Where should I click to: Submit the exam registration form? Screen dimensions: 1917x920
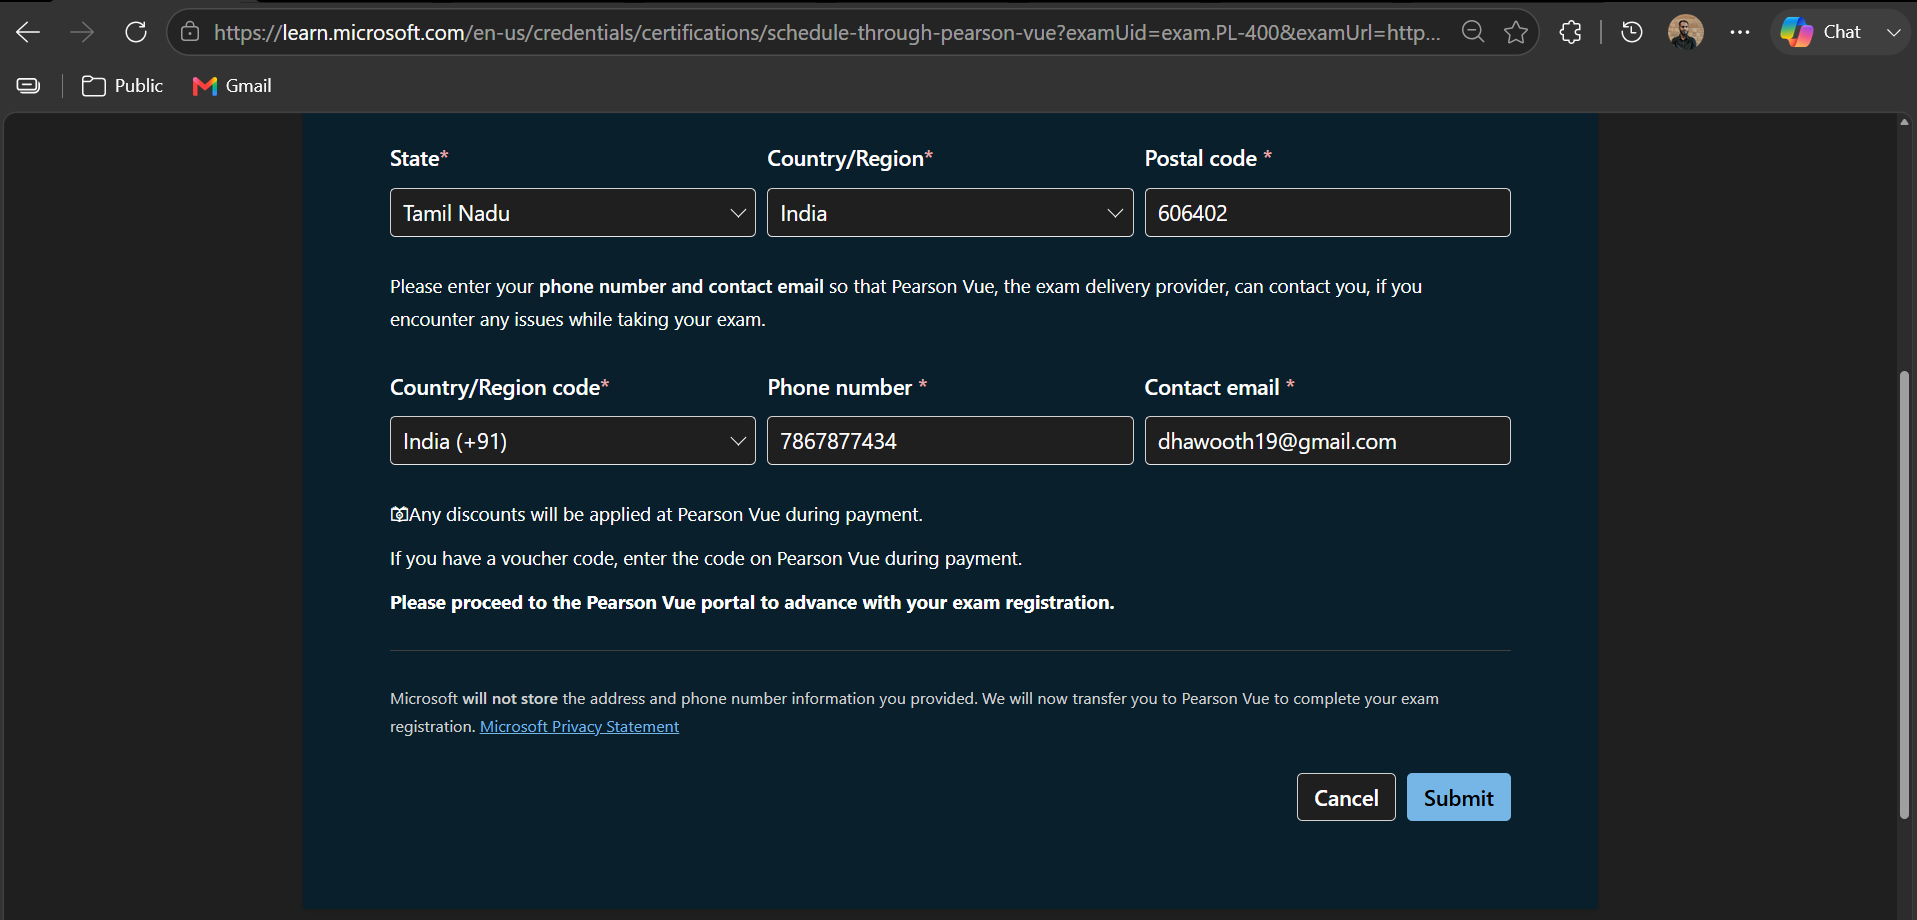click(1459, 797)
